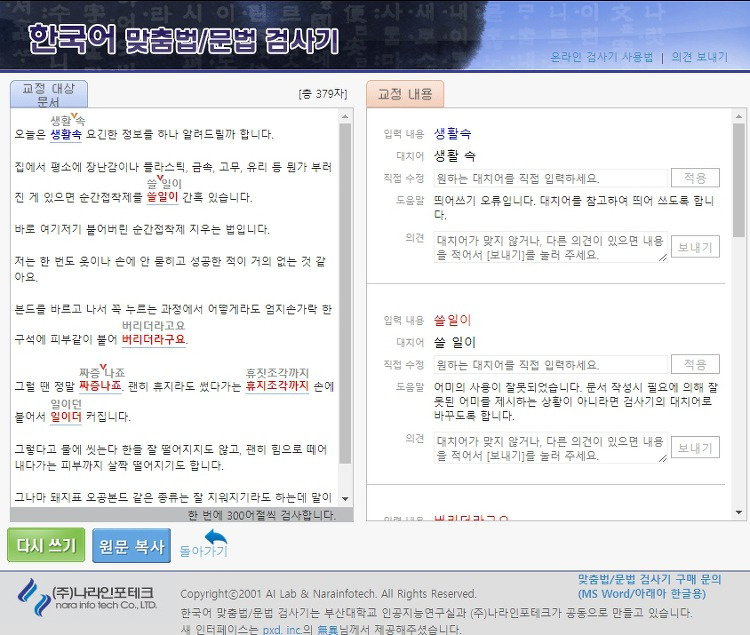Open the pxd. inc. footer link

click(x=282, y=630)
